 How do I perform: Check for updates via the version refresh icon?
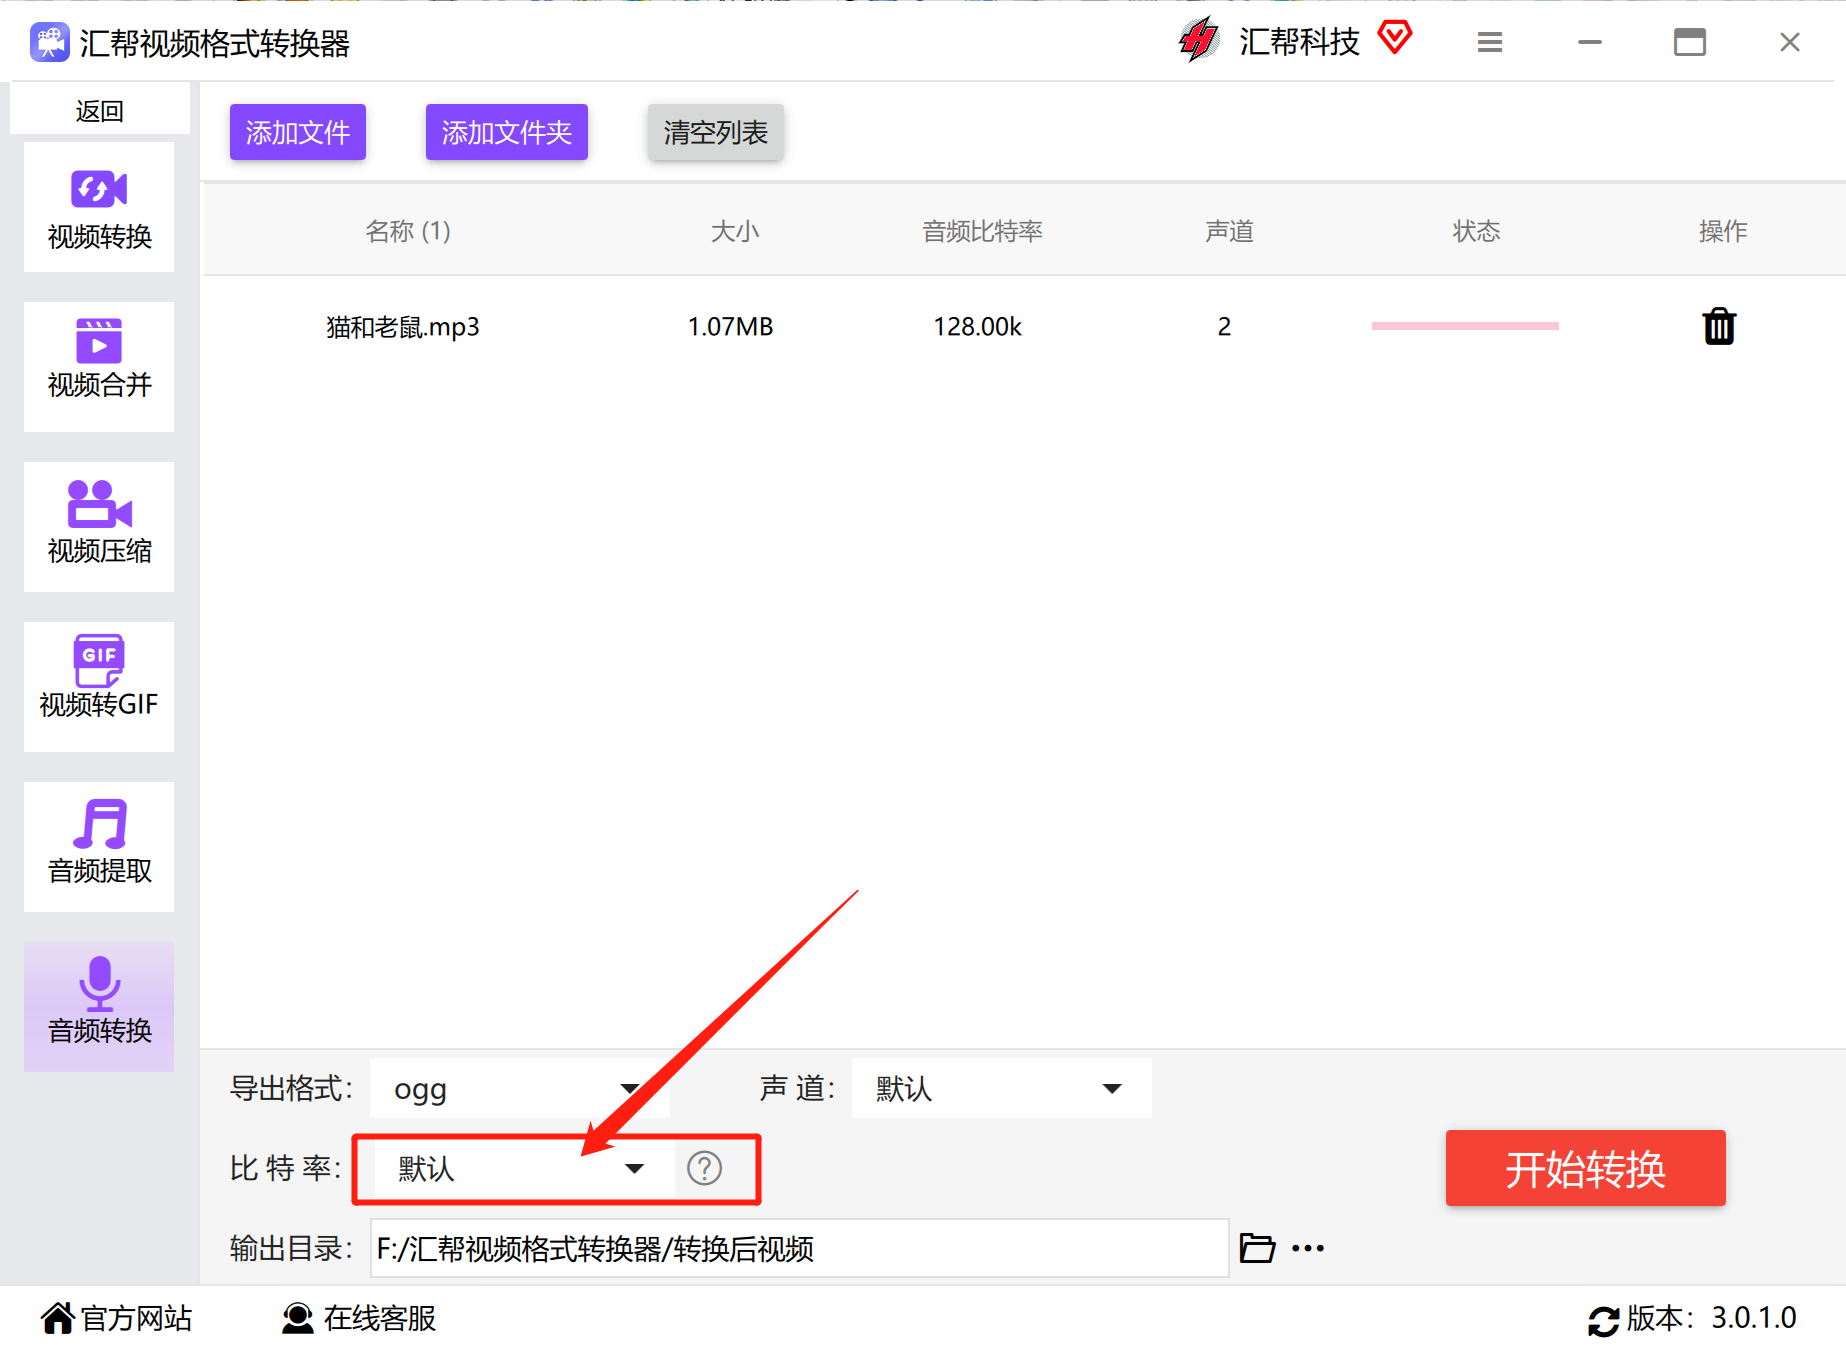coord(1604,1320)
